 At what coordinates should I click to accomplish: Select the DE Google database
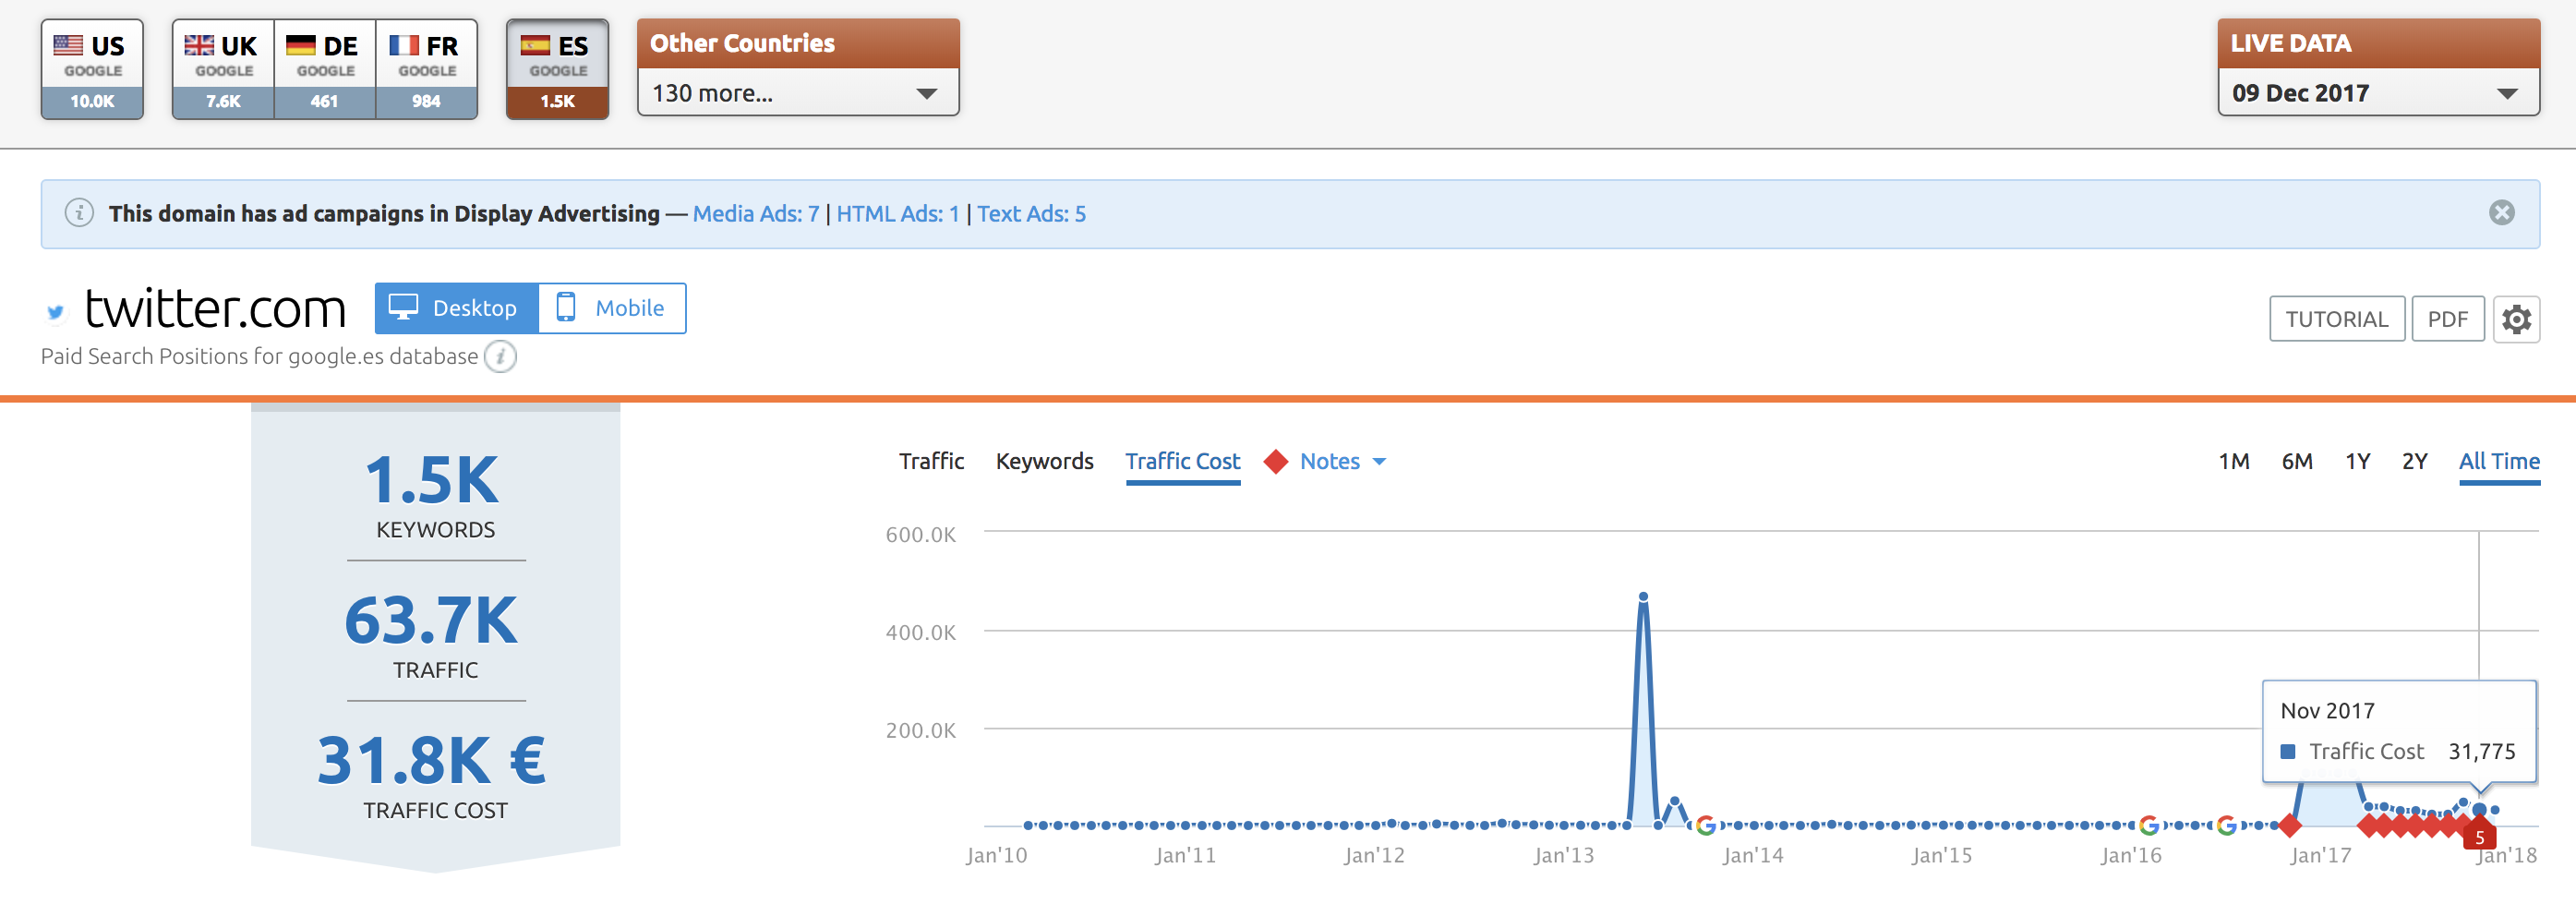pyautogui.click(x=325, y=69)
